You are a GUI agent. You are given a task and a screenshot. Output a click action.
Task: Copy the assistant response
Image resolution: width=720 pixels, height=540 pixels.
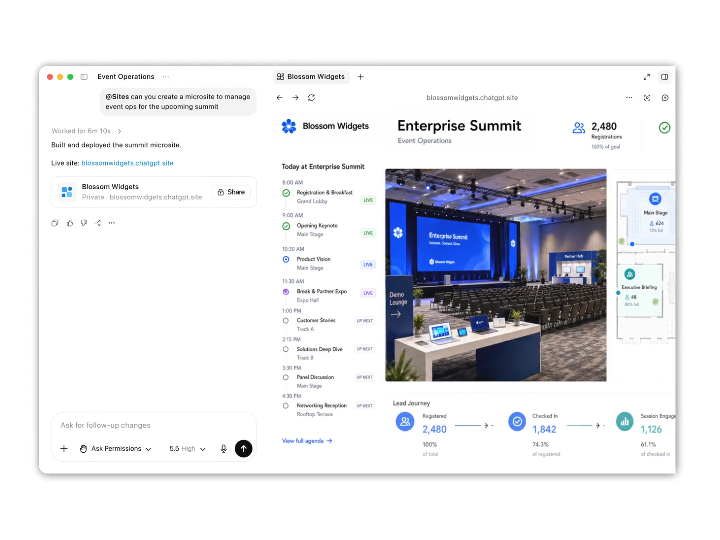click(55, 223)
